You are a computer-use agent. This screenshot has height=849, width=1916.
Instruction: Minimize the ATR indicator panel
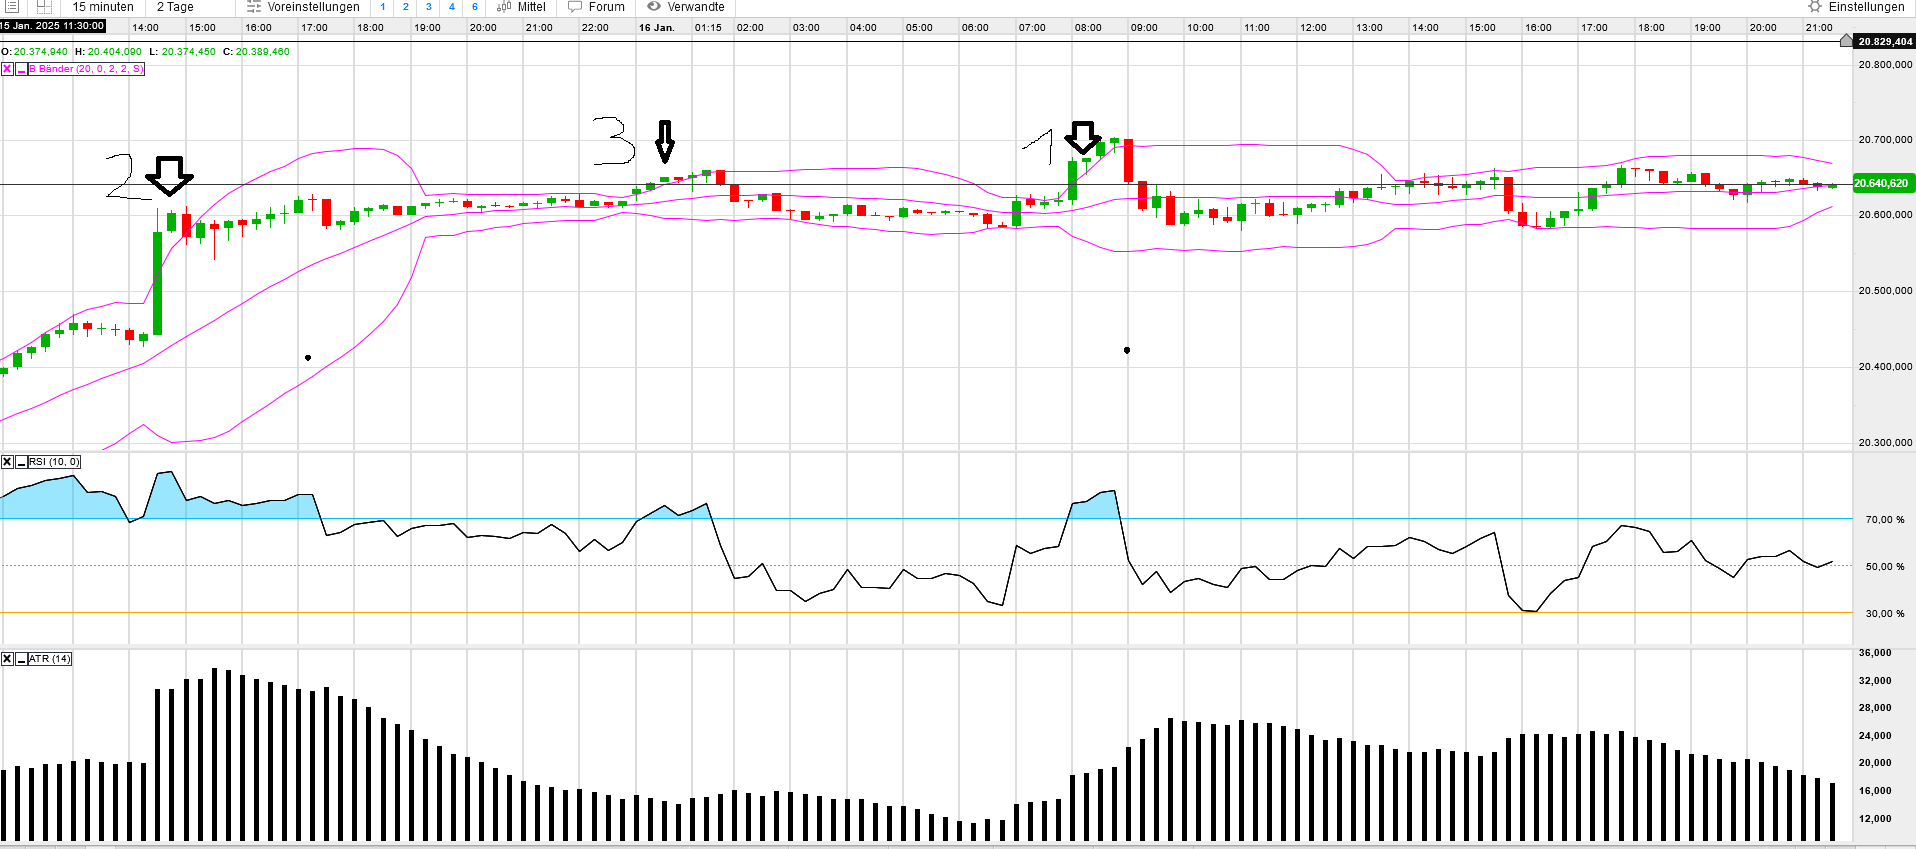pos(21,659)
